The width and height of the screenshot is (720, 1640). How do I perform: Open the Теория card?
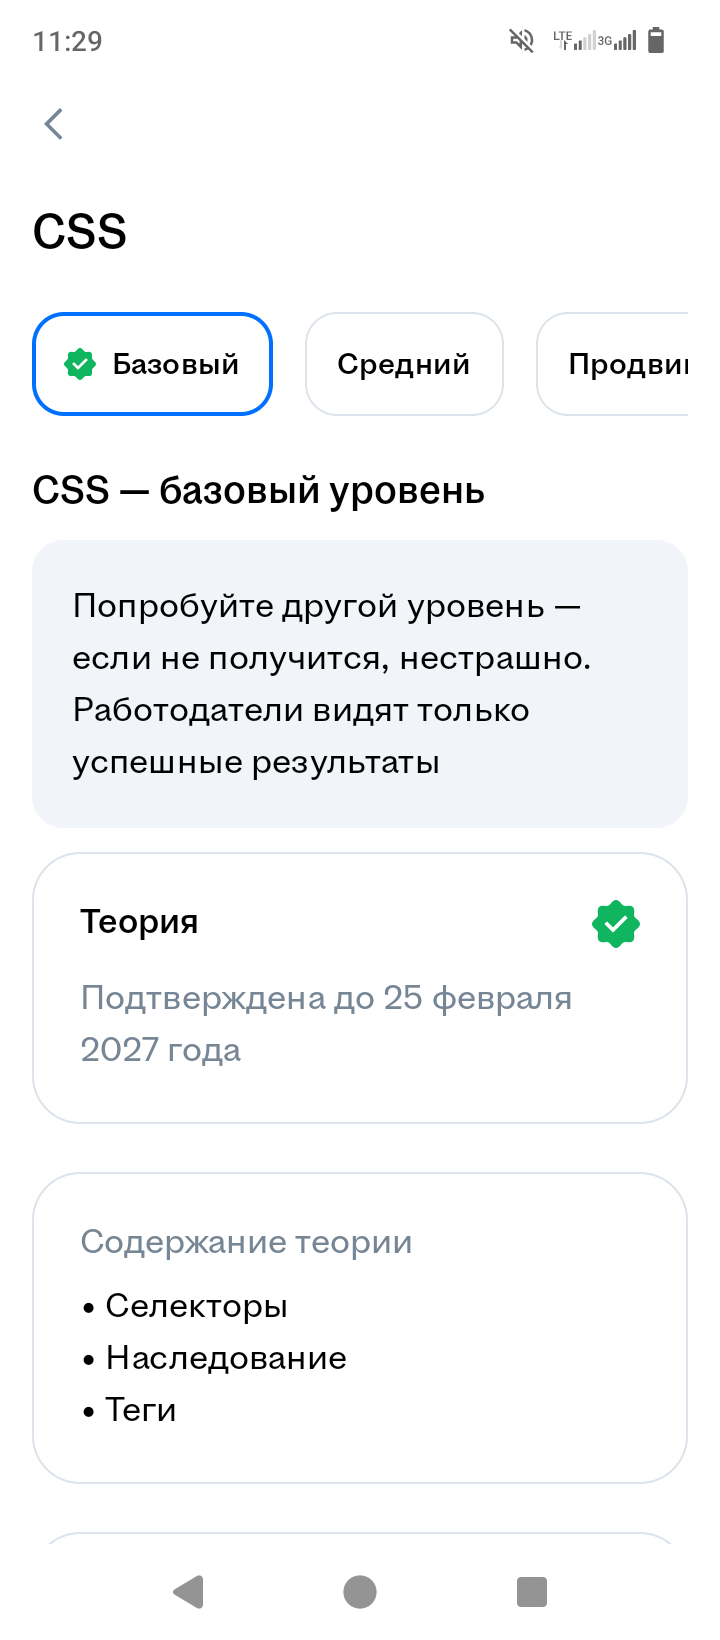(x=360, y=987)
